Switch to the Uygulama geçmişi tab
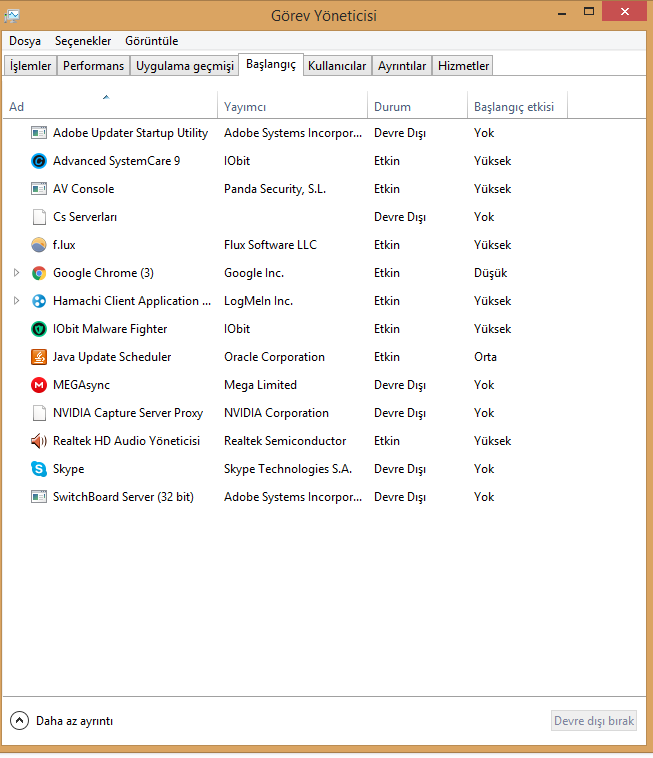This screenshot has height=758, width=653. pyautogui.click(x=185, y=66)
